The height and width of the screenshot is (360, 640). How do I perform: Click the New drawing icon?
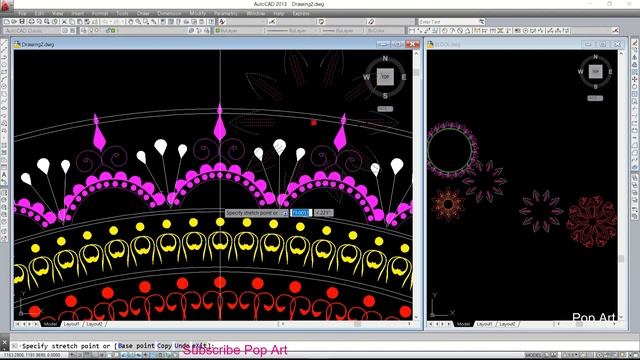pyautogui.click(x=7, y=22)
